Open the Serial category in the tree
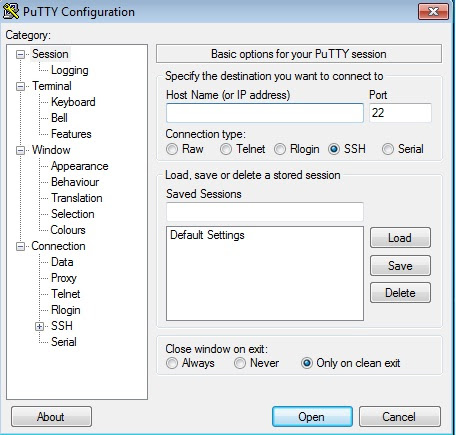This screenshot has width=456, height=435. pos(64,342)
